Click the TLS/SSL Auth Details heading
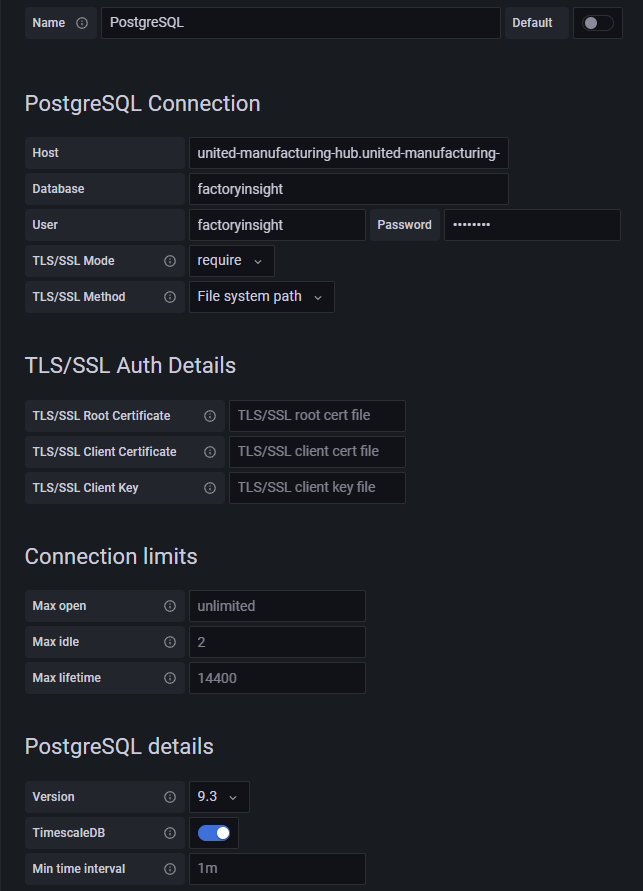The width and height of the screenshot is (643, 891). click(130, 365)
